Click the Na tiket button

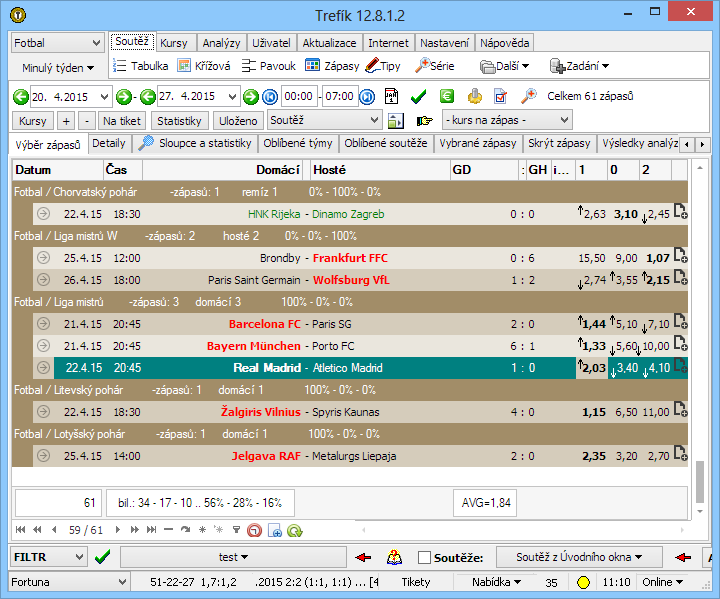(122, 121)
